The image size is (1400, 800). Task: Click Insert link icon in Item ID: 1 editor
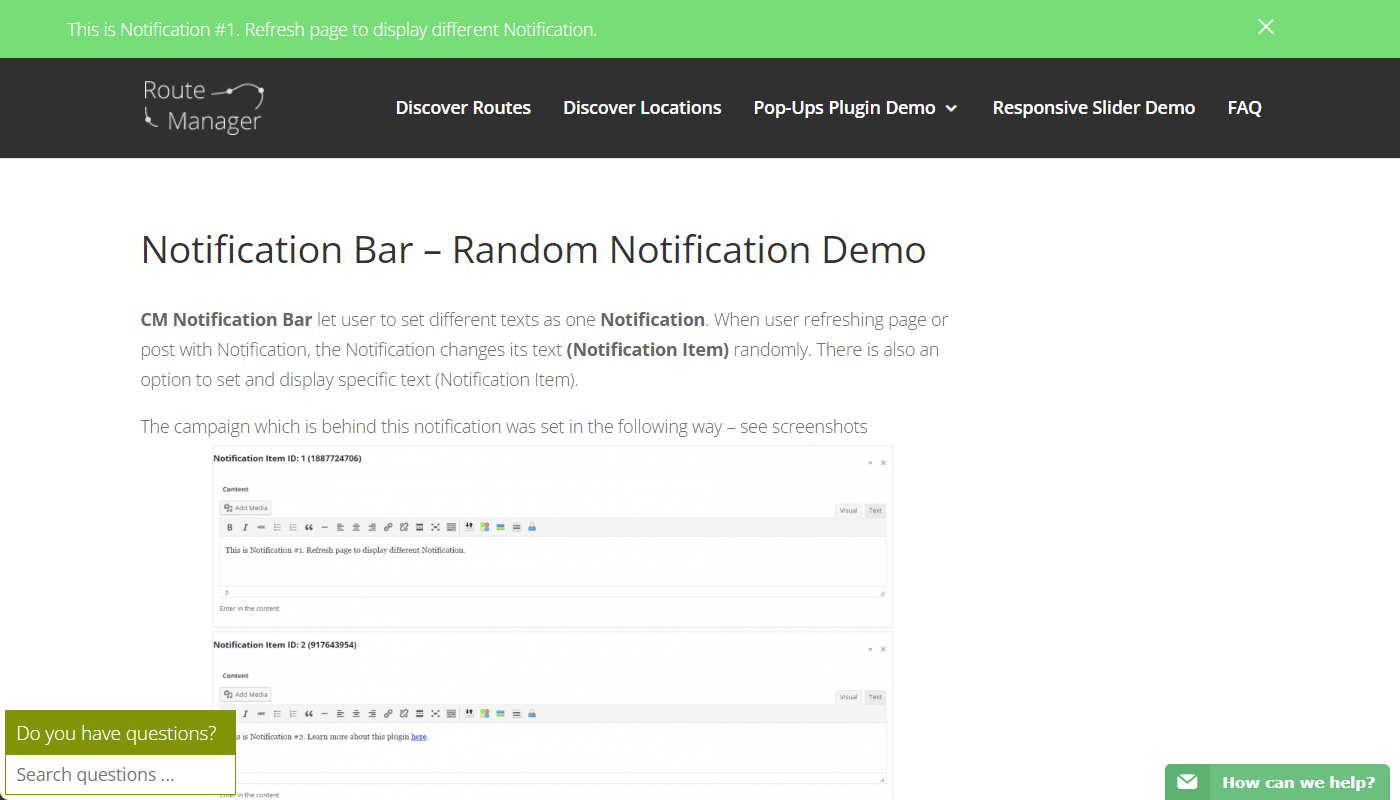click(388, 527)
